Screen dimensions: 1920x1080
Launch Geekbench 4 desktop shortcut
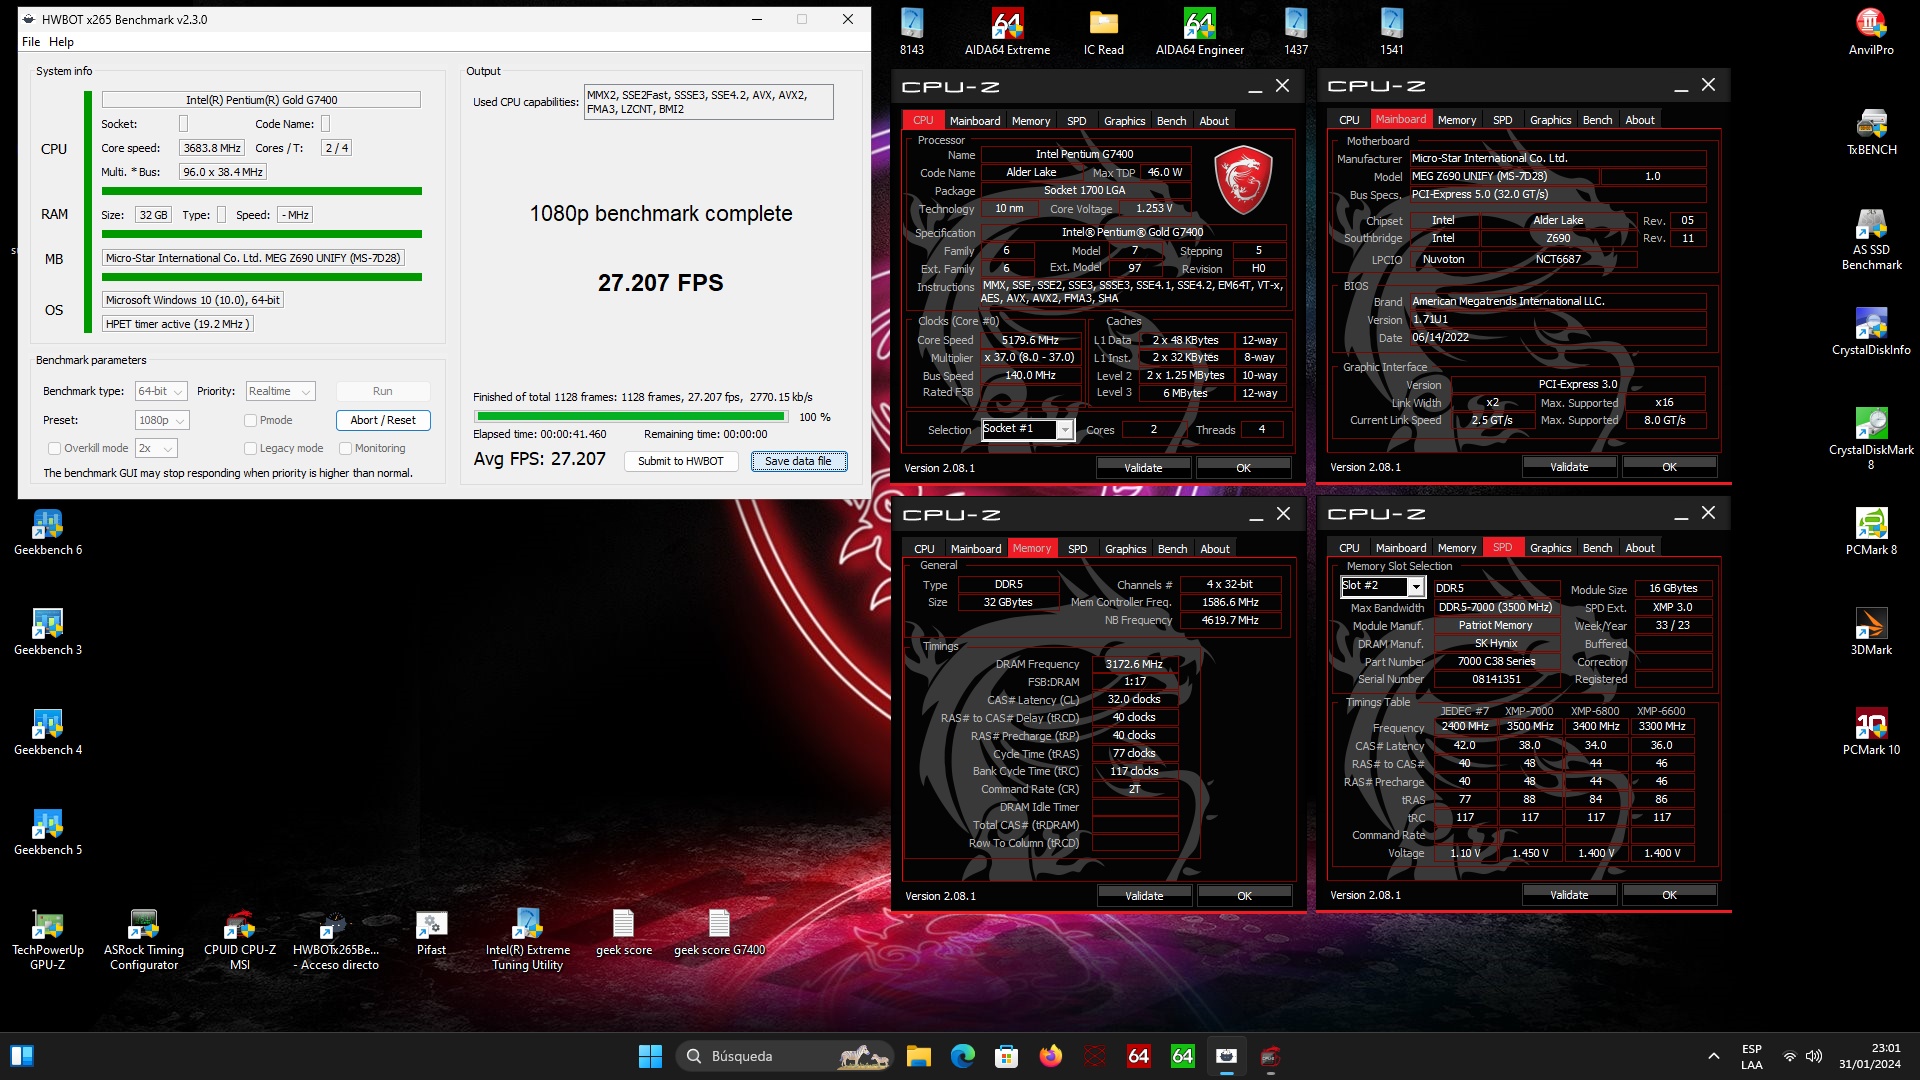(x=48, y=732)
